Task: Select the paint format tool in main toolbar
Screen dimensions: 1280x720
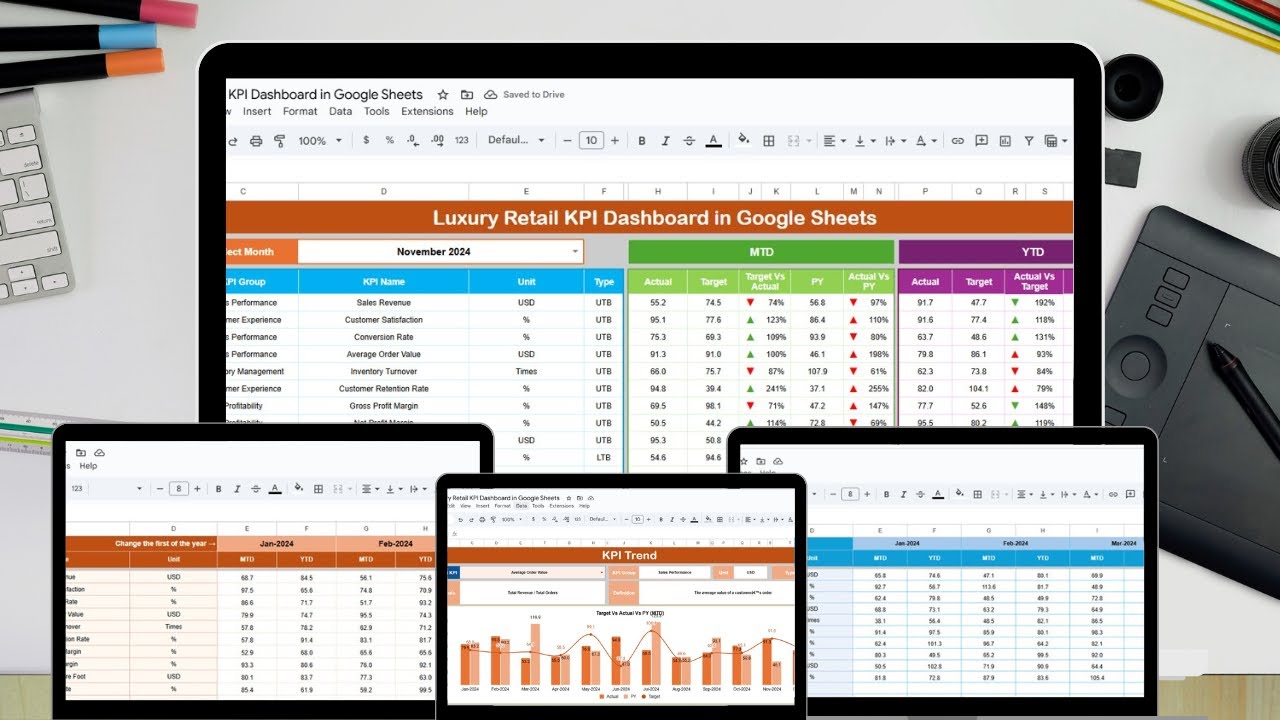Action: pyautogui.click(x=279, y=141)
